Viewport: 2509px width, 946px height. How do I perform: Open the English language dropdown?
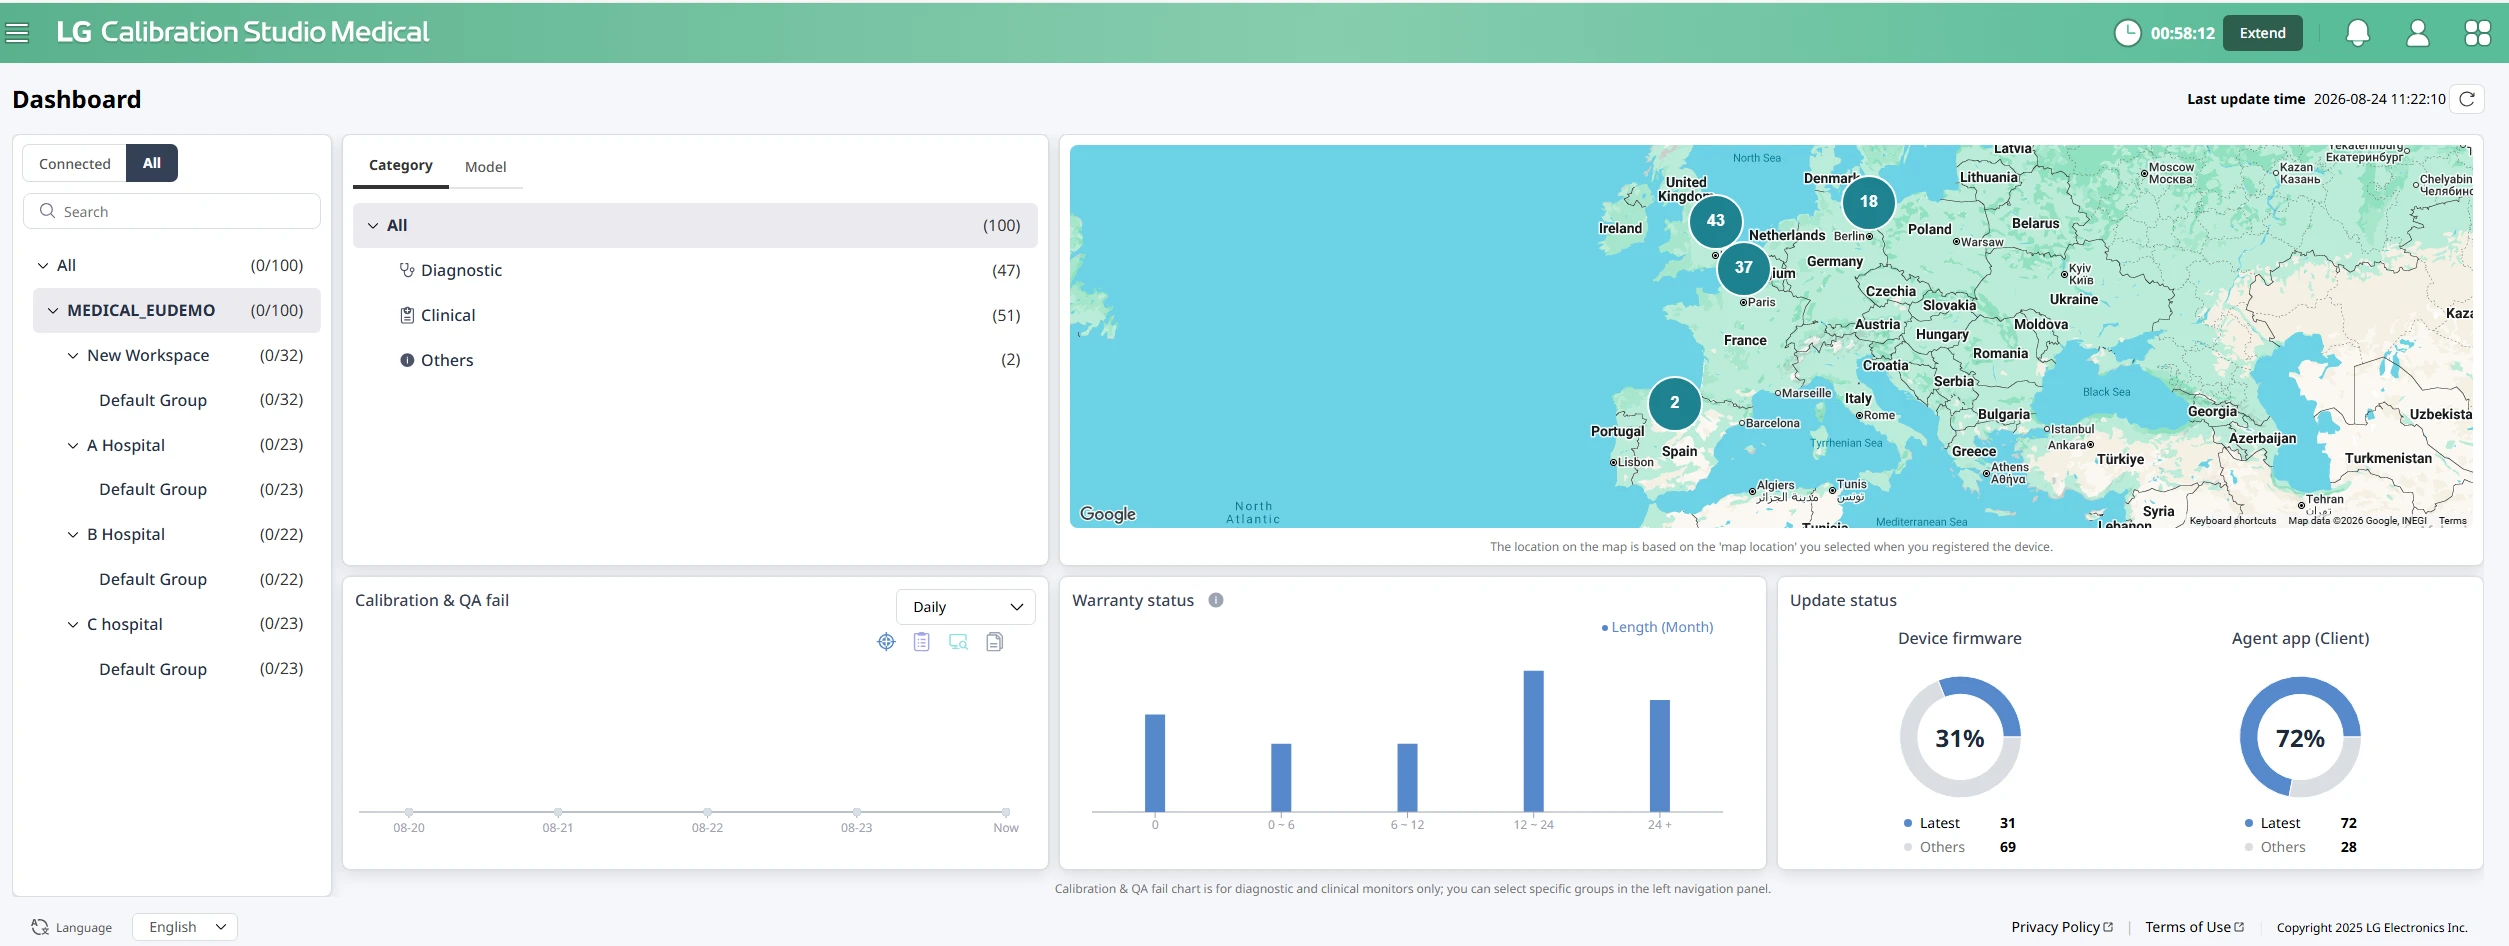click(185, 927)
